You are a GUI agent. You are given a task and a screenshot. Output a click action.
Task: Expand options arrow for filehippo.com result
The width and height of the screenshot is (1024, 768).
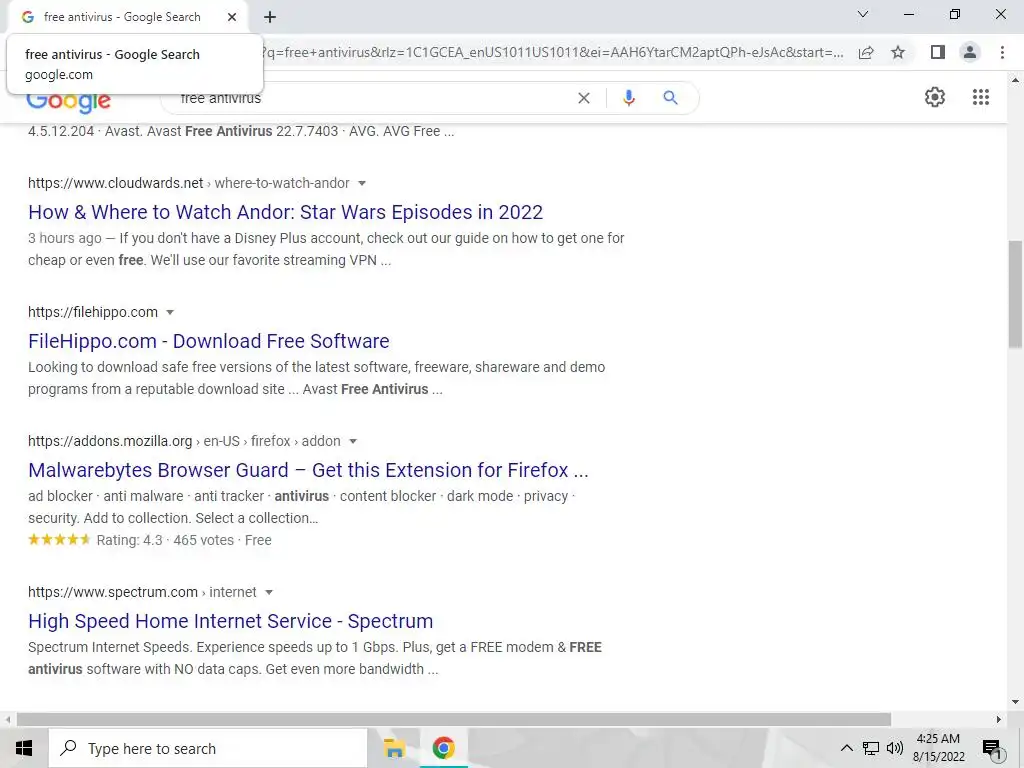pyautogui.click(x=170, y=312)
